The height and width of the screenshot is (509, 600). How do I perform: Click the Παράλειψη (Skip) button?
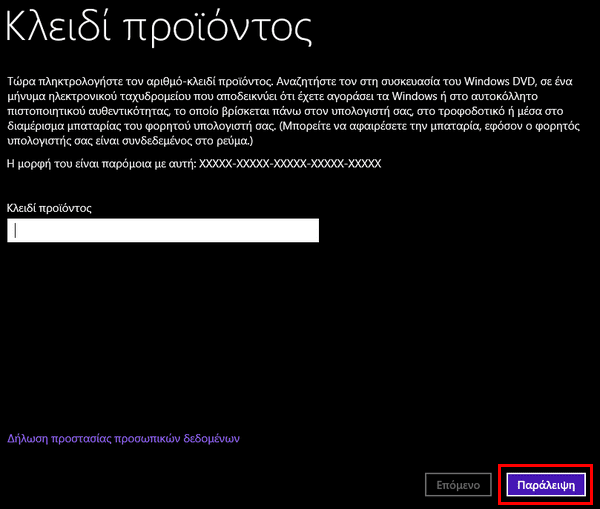coord(546,485)
